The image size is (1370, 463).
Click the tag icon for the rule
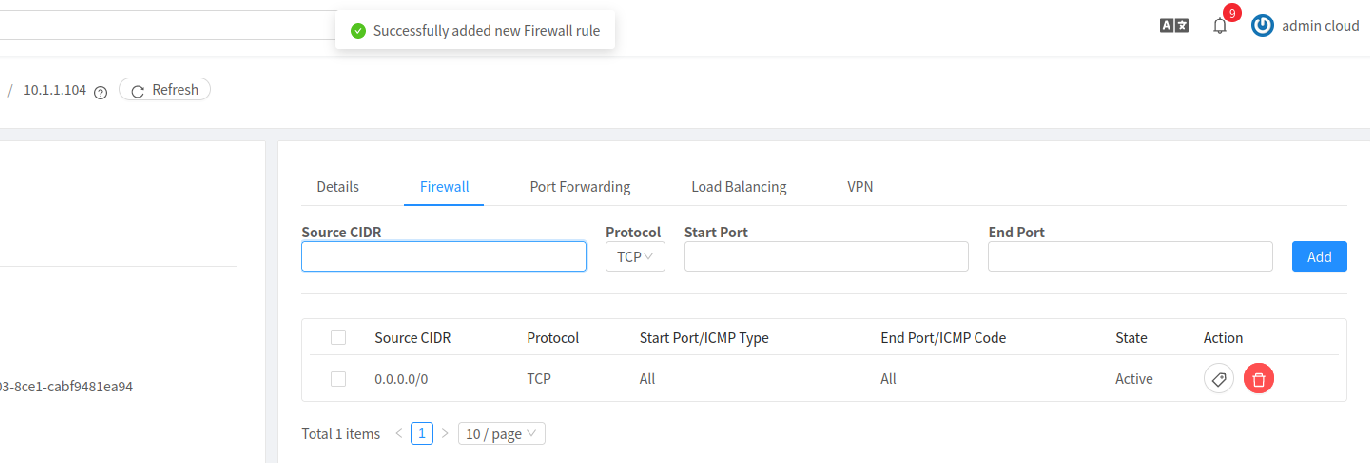coord(1218,379)
